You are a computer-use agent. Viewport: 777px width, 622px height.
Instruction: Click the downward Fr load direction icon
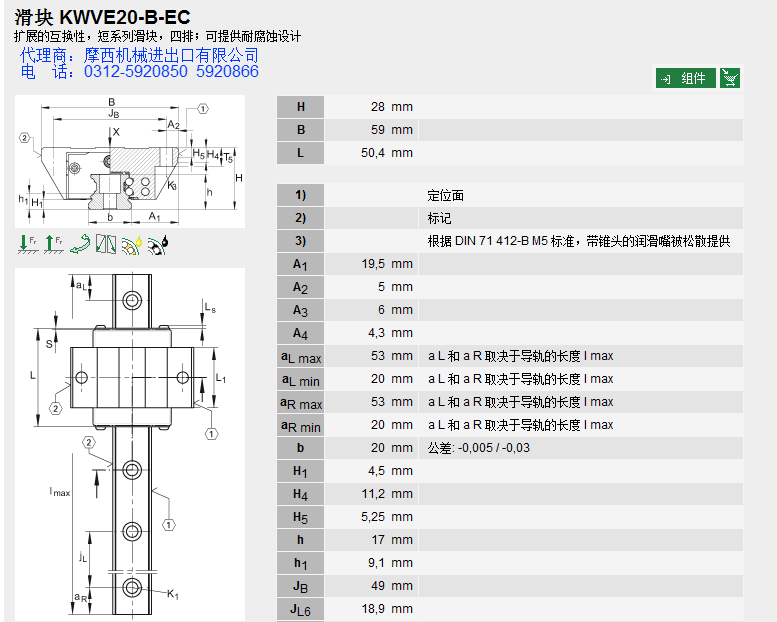coord(27,243)
